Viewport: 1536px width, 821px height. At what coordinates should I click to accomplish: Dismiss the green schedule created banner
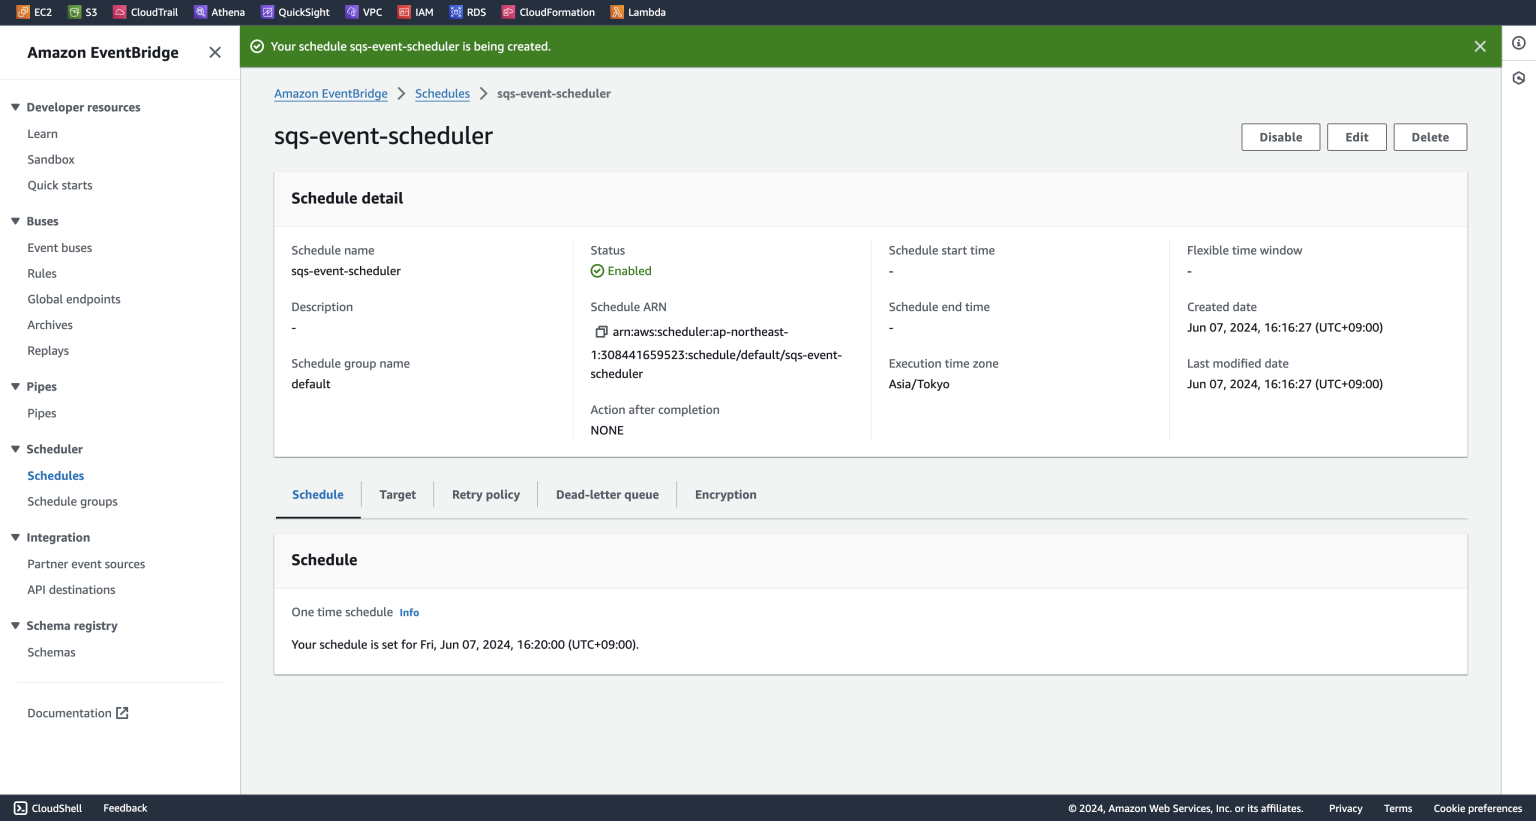[1480, 46]
